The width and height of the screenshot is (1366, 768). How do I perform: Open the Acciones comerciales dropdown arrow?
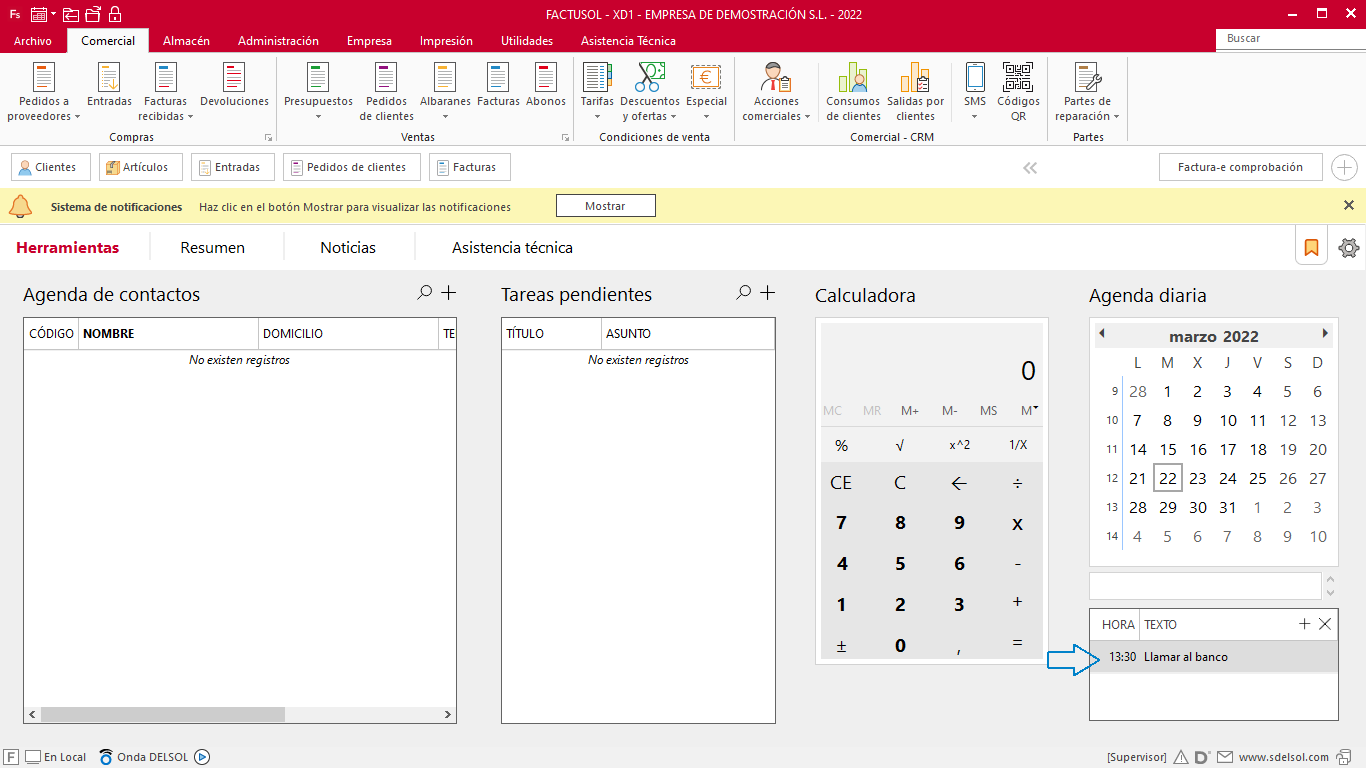pos(807,117)
